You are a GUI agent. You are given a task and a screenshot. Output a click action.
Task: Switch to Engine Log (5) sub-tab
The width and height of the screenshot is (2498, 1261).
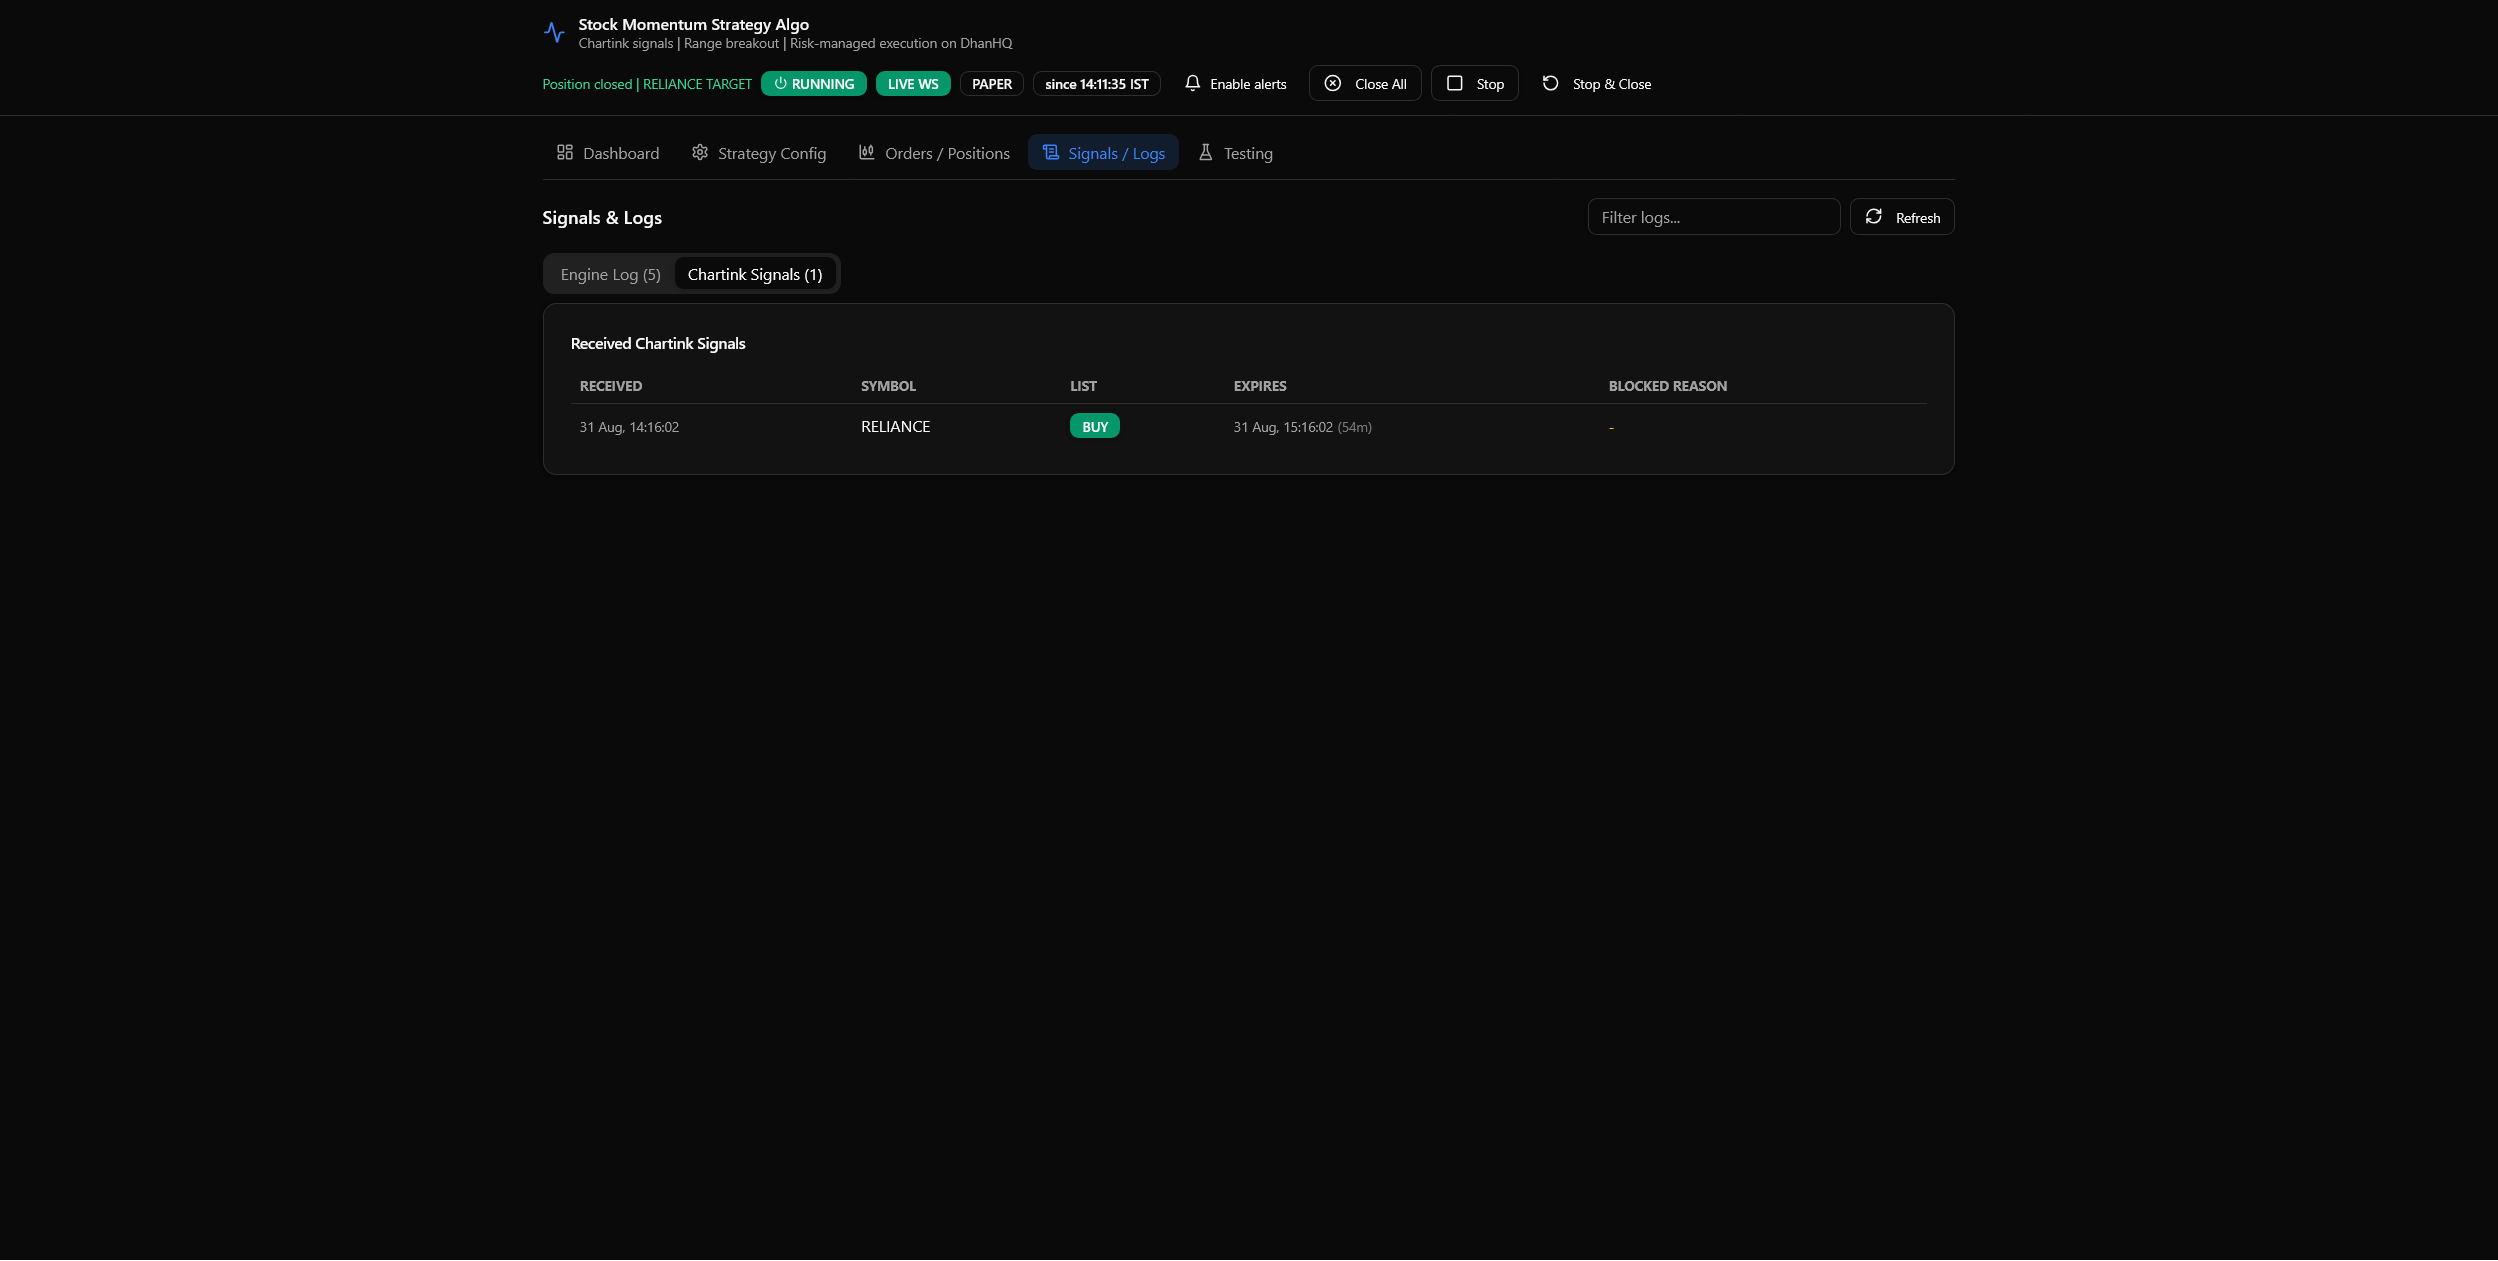coord(611,274)
